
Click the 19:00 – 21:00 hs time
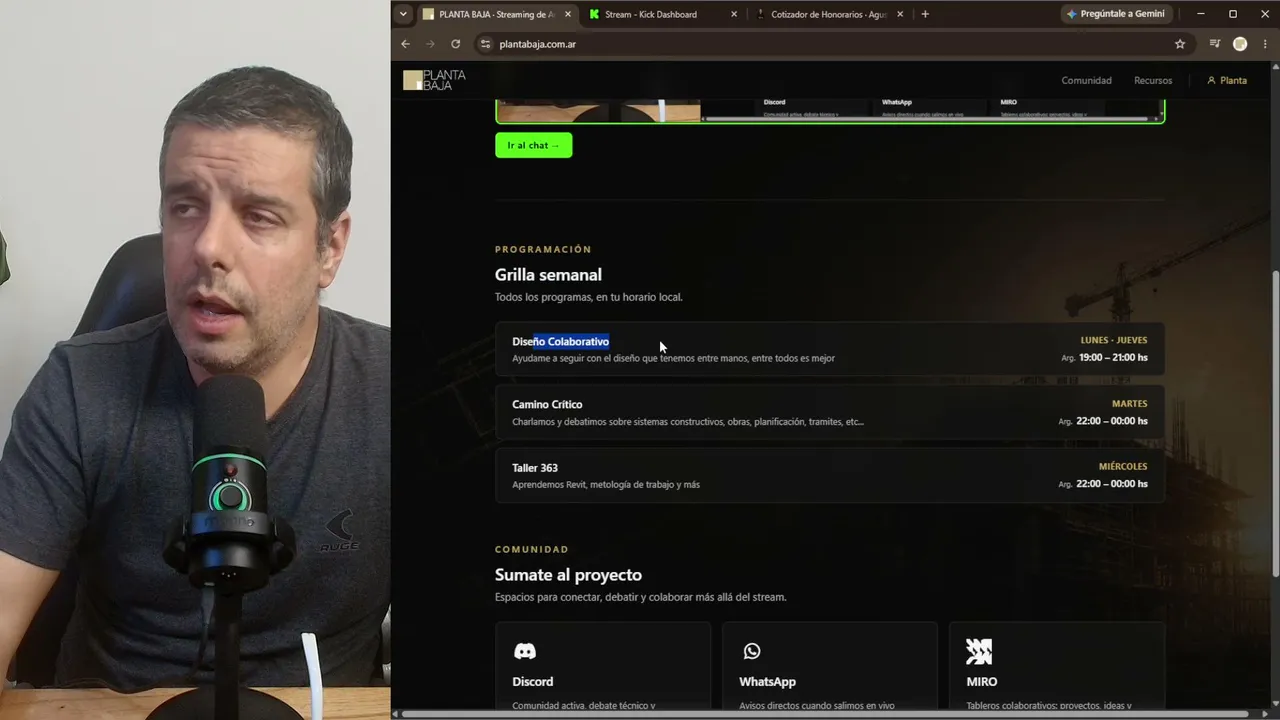tap(1113, 357)
